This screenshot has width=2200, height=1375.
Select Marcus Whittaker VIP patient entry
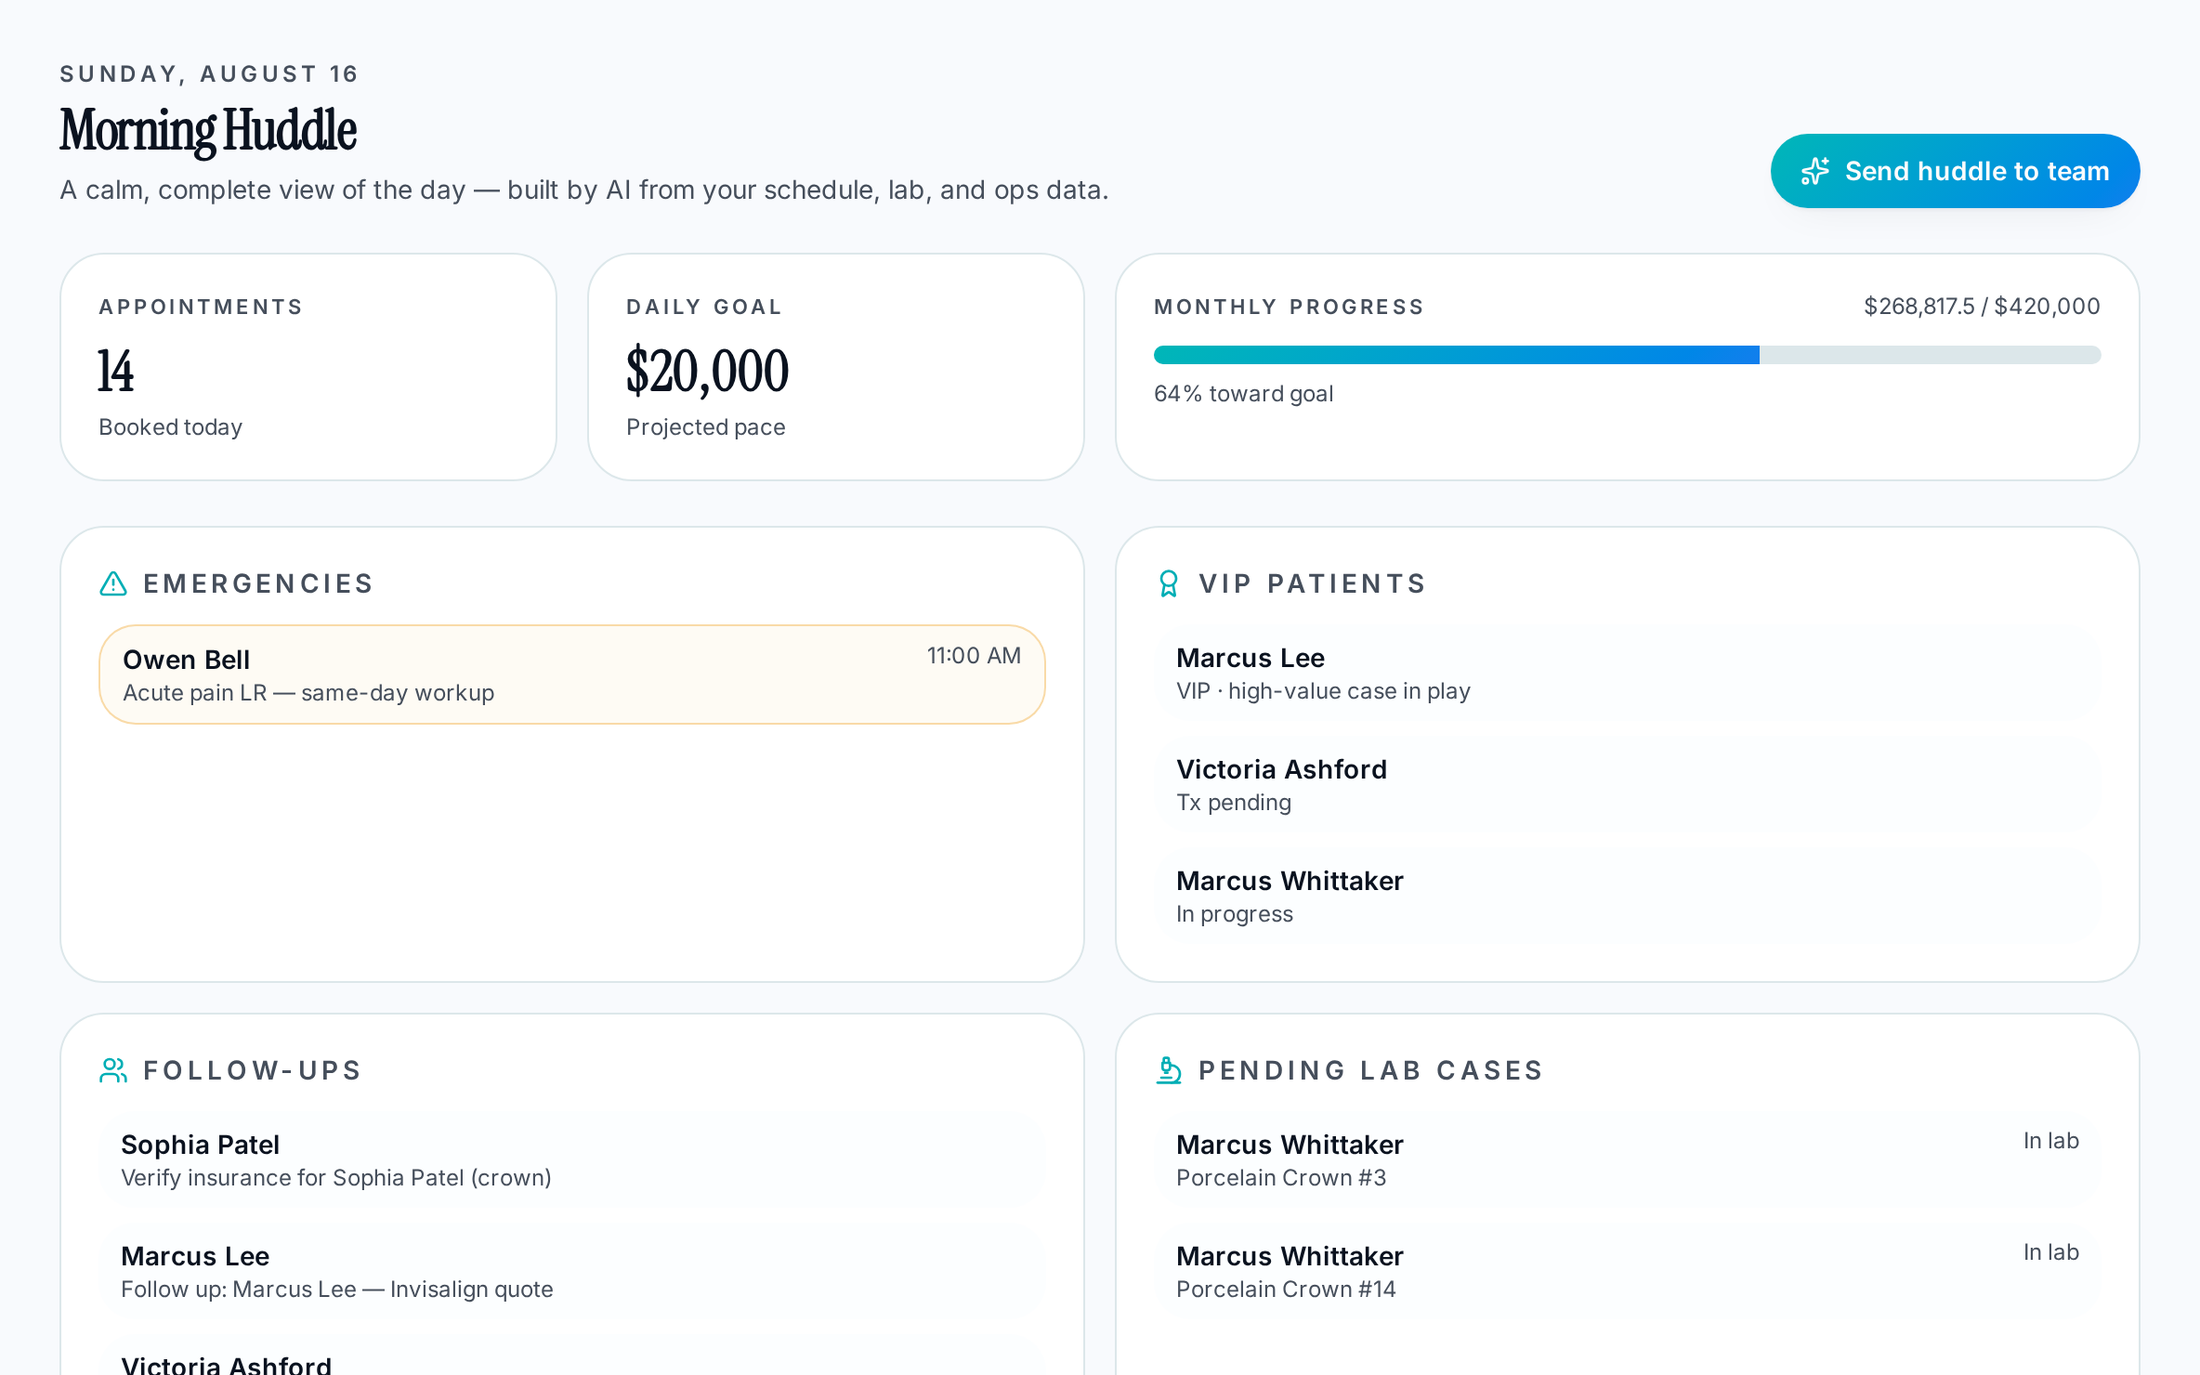[1627, 896]
